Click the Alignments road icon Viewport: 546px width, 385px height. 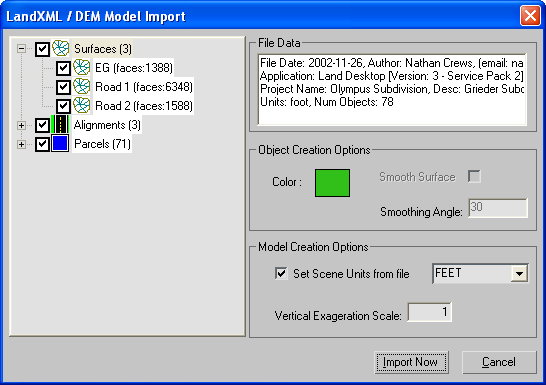60,124
